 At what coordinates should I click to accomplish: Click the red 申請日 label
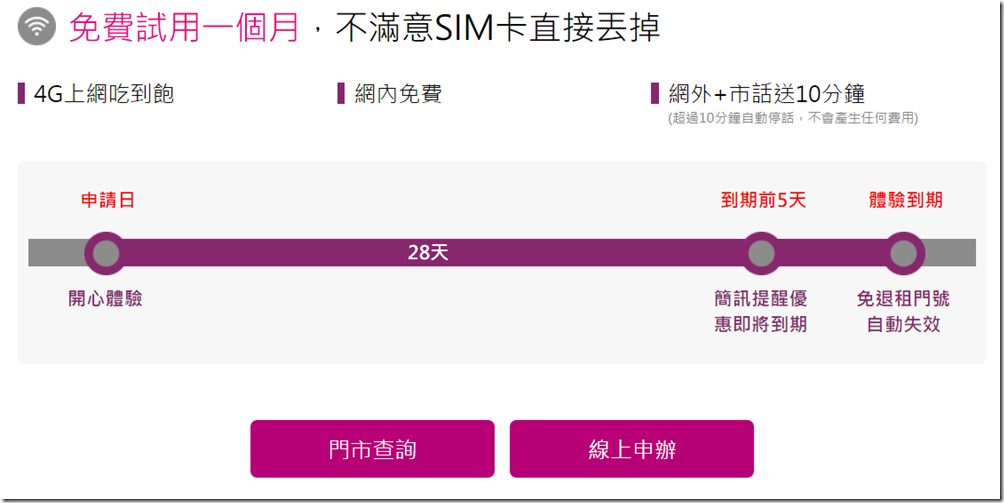(107, 200)
